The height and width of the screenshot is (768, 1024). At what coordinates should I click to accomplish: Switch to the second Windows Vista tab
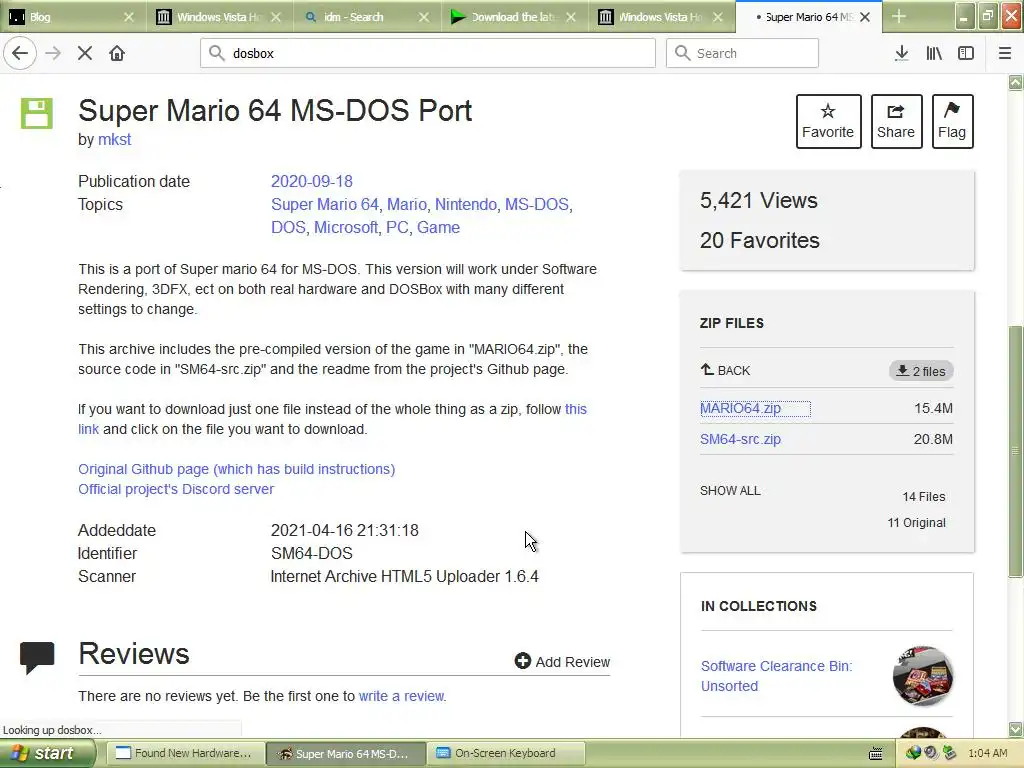pos(660,17)
